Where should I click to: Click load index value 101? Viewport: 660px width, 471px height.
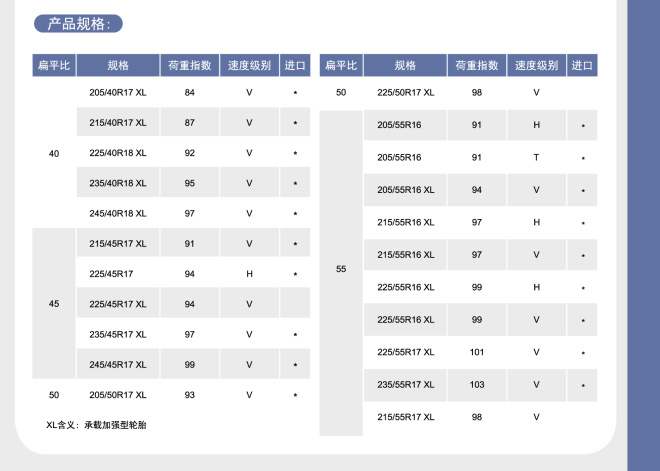click(477, 352)
